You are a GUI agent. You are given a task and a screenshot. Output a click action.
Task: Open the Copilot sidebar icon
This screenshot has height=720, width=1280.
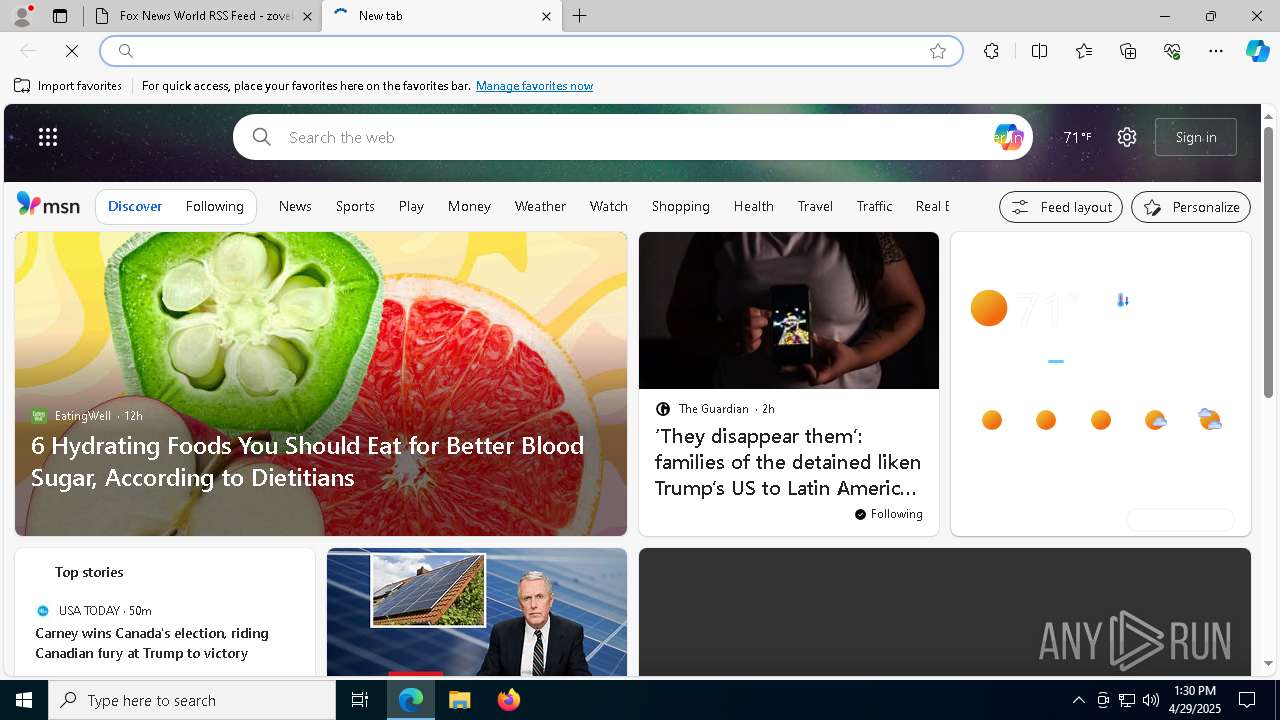[1257, 51]
